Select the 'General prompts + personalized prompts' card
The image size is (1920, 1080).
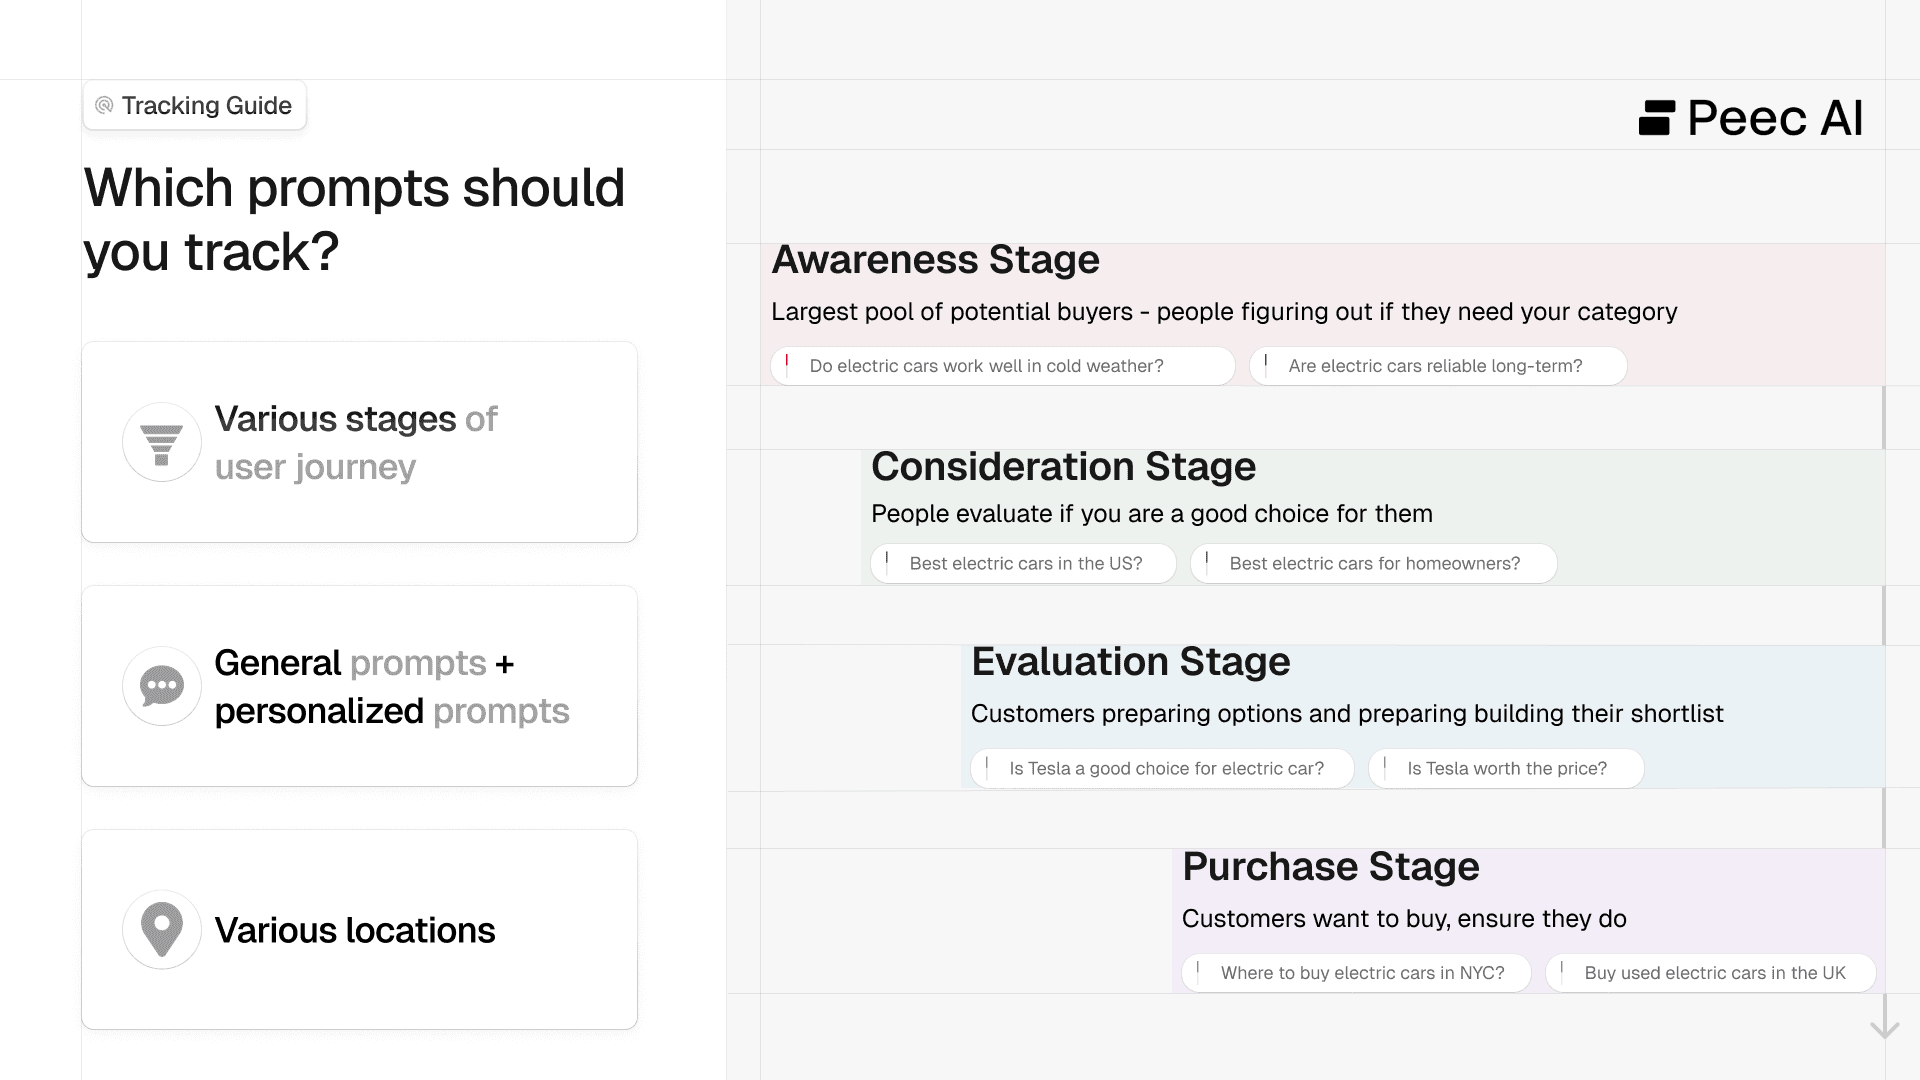[x=360, y=686]
